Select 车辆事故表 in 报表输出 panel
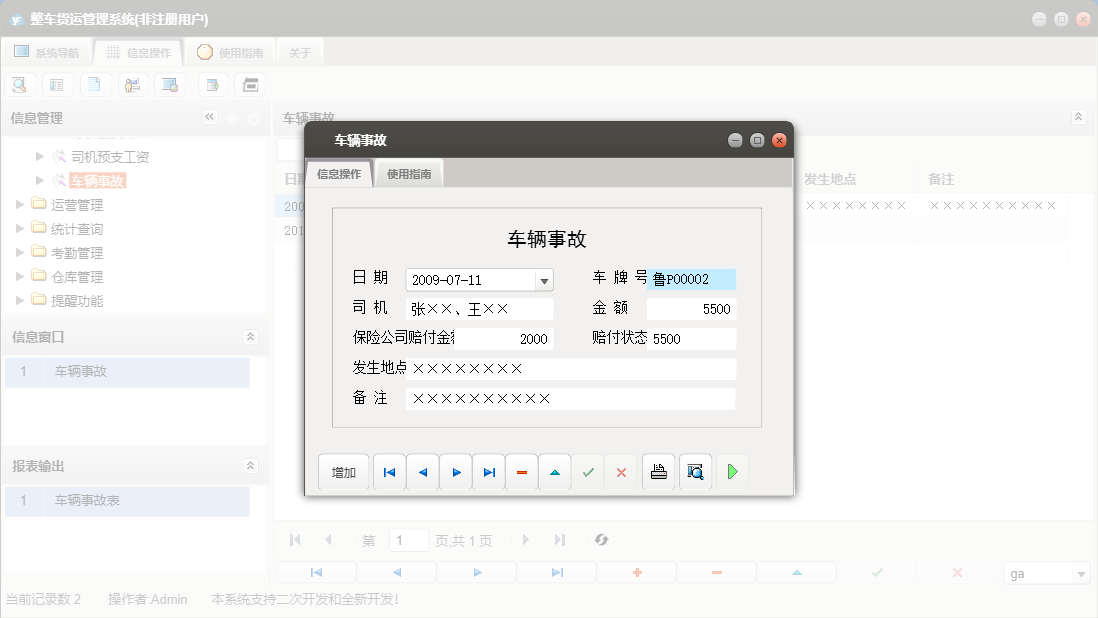This screenshot has height=618, width=1098. click(x=88, y=501)
